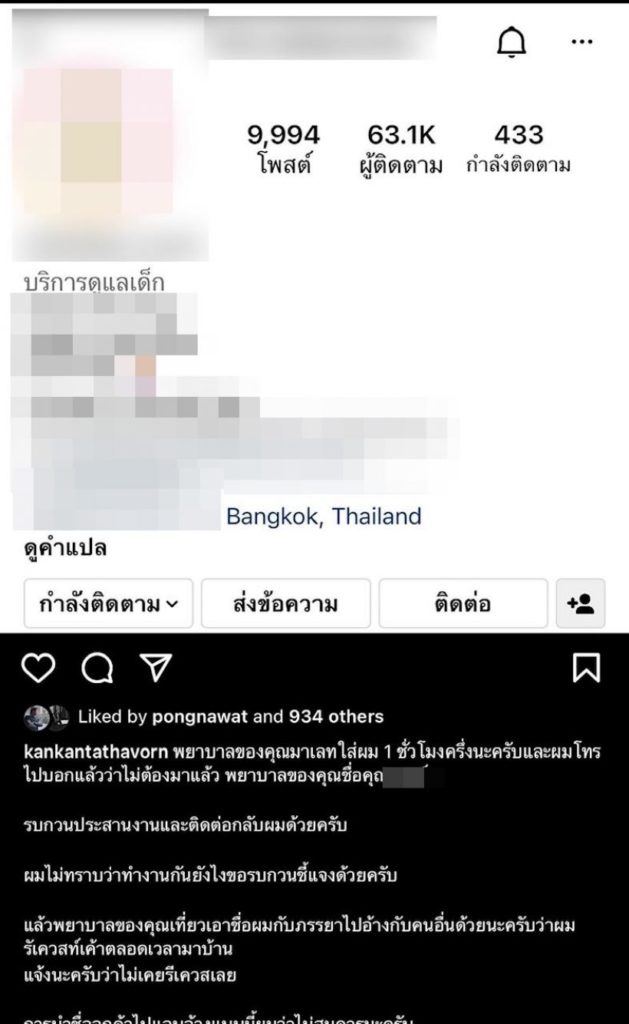Save the post with the bookmark icon

(586, 668)
